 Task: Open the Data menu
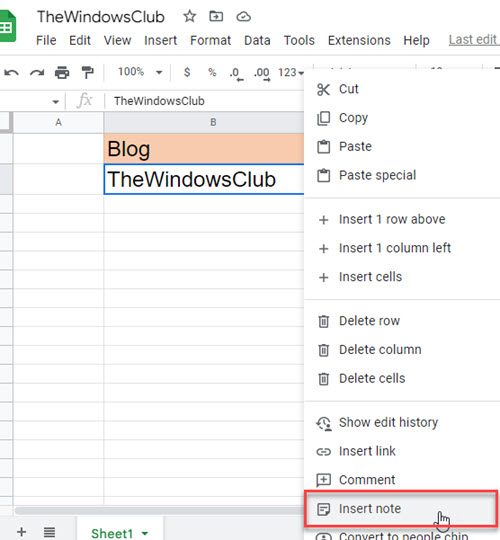point(257,40)
